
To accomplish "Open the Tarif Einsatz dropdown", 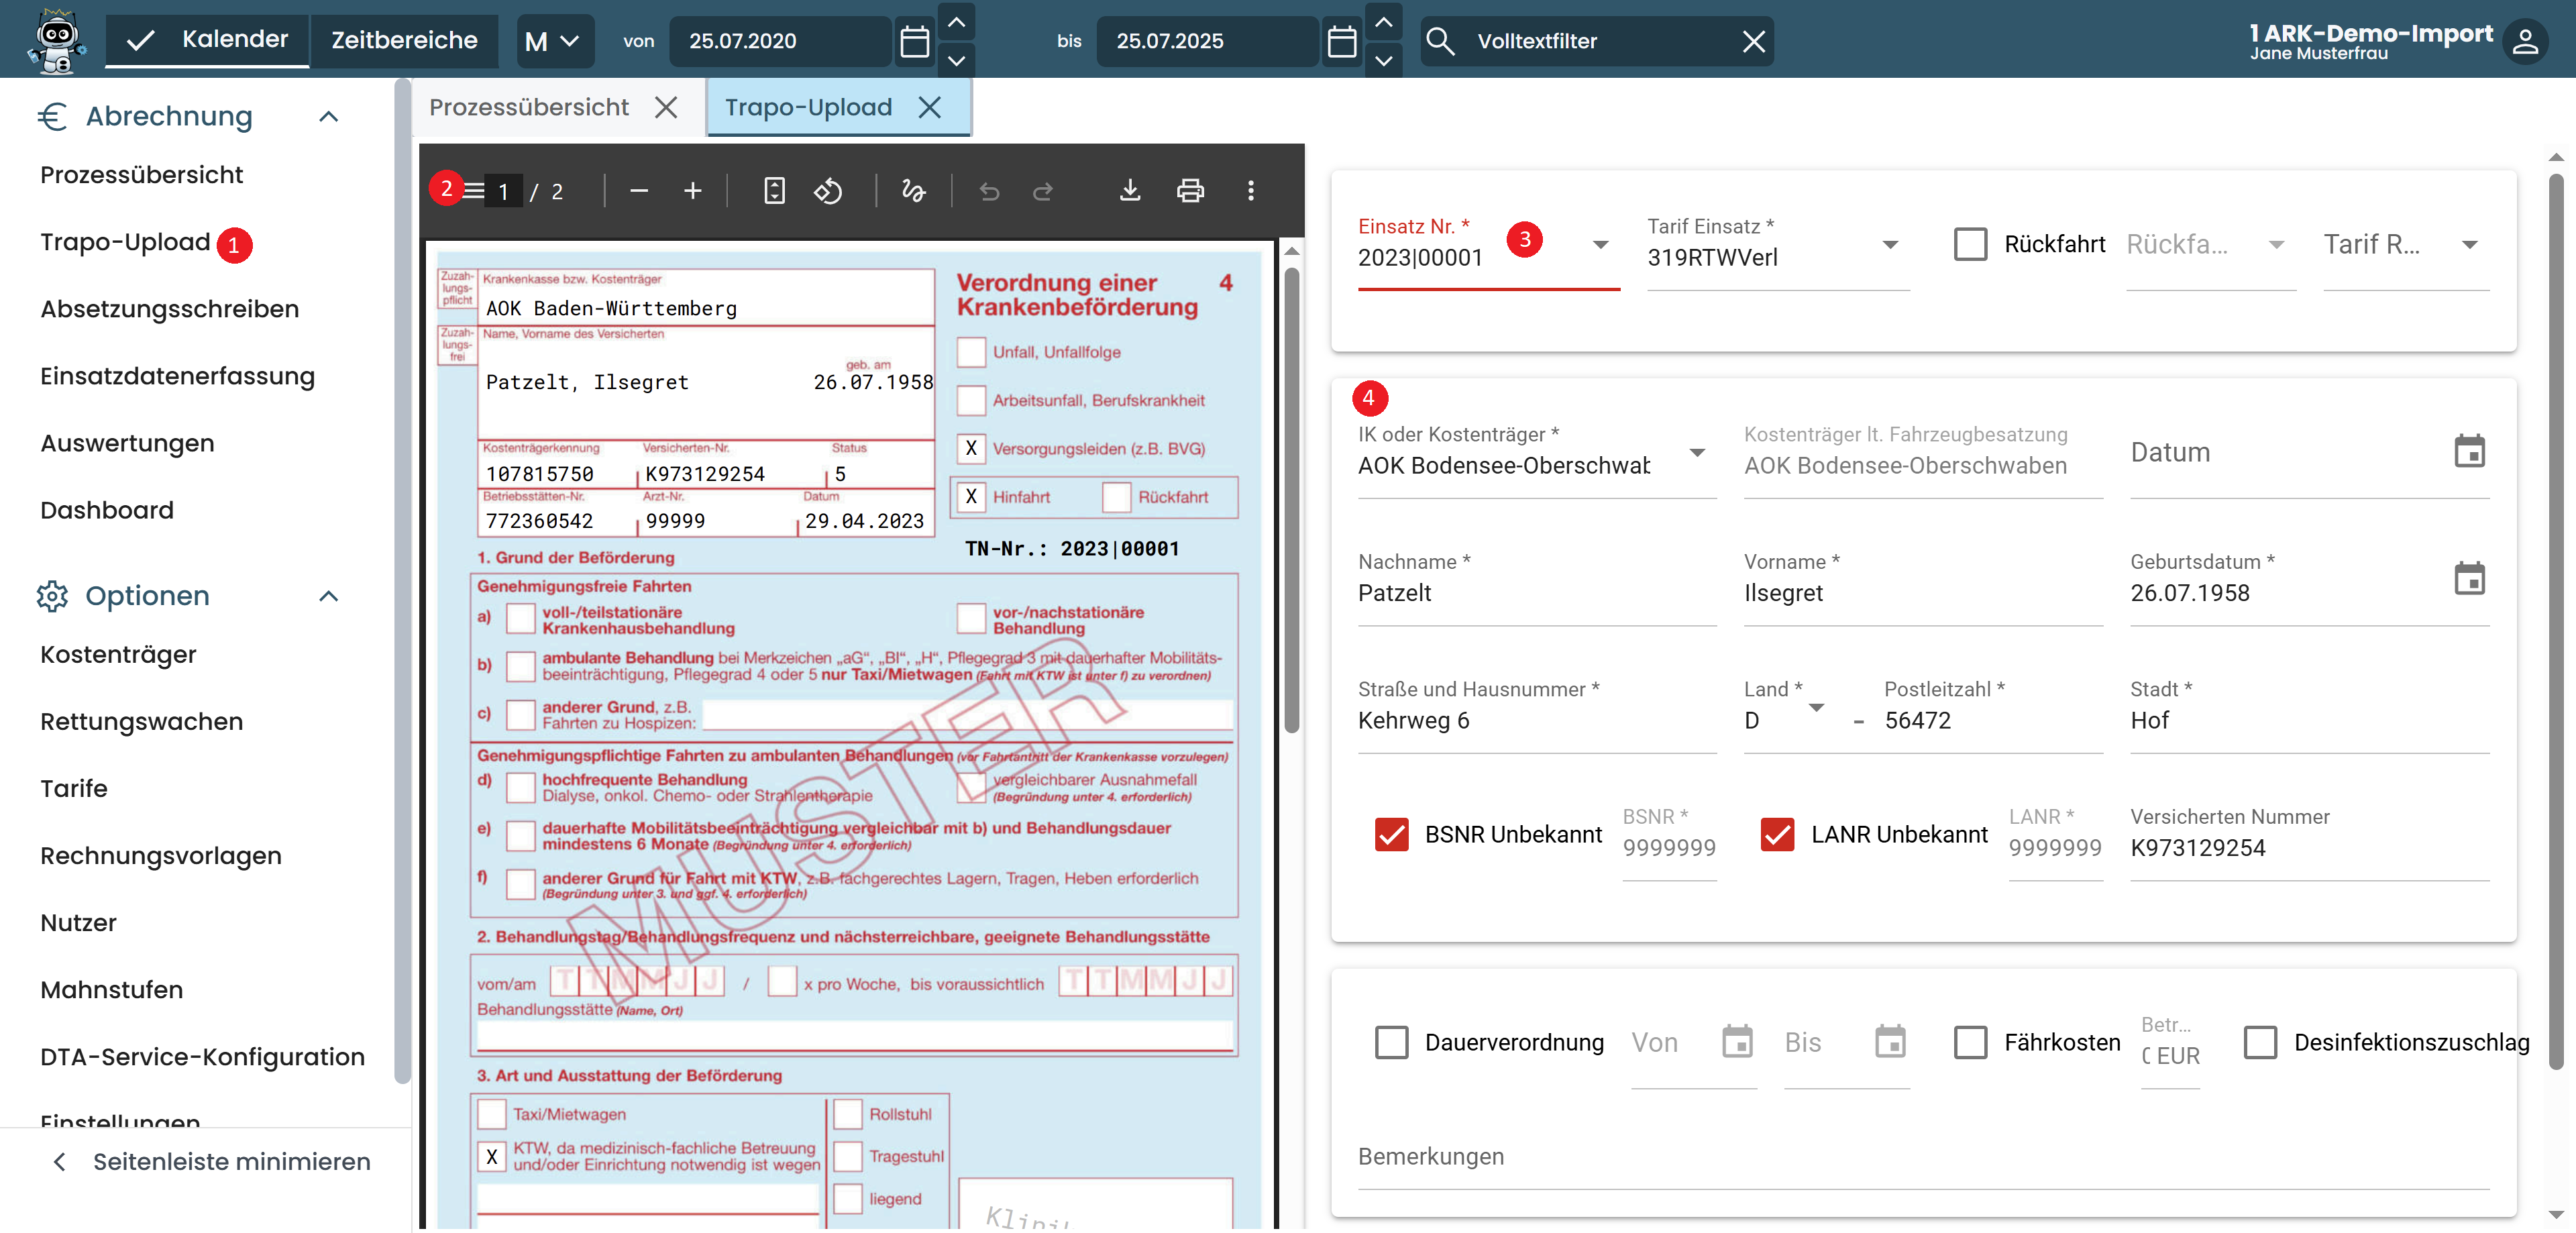I will (x=1889, y=245).
